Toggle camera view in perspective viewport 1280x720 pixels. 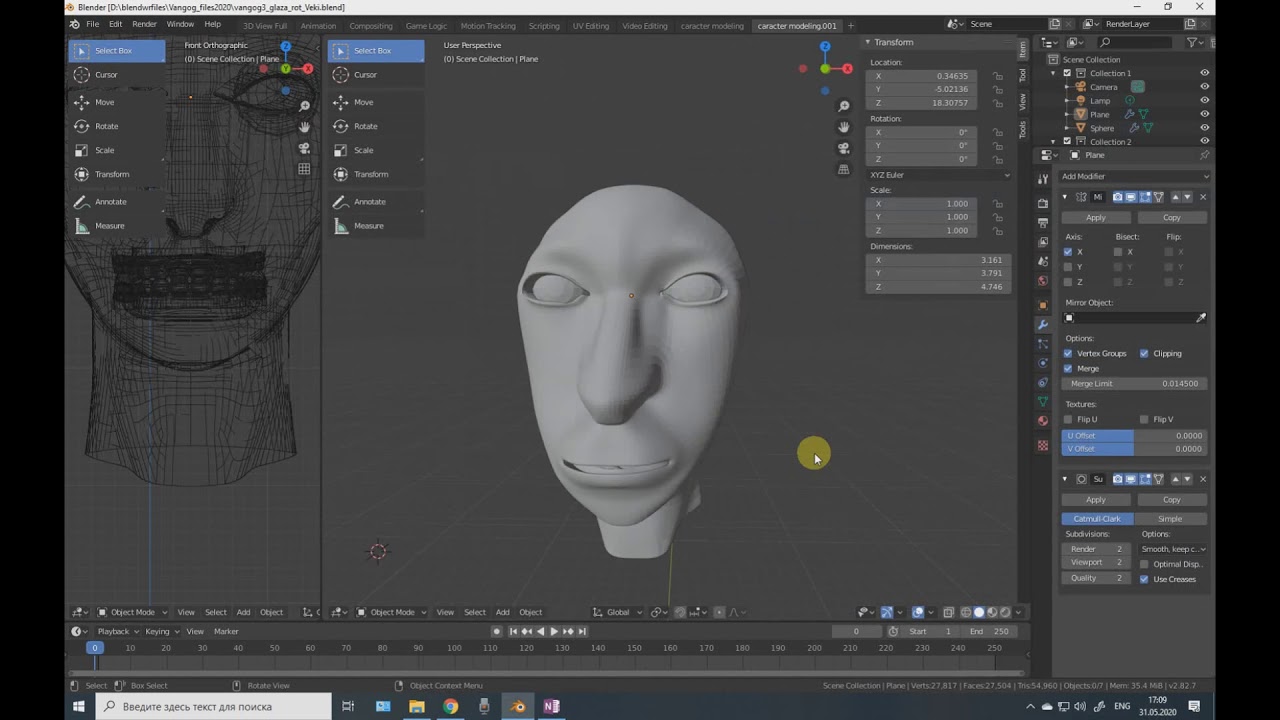[844, 148]
